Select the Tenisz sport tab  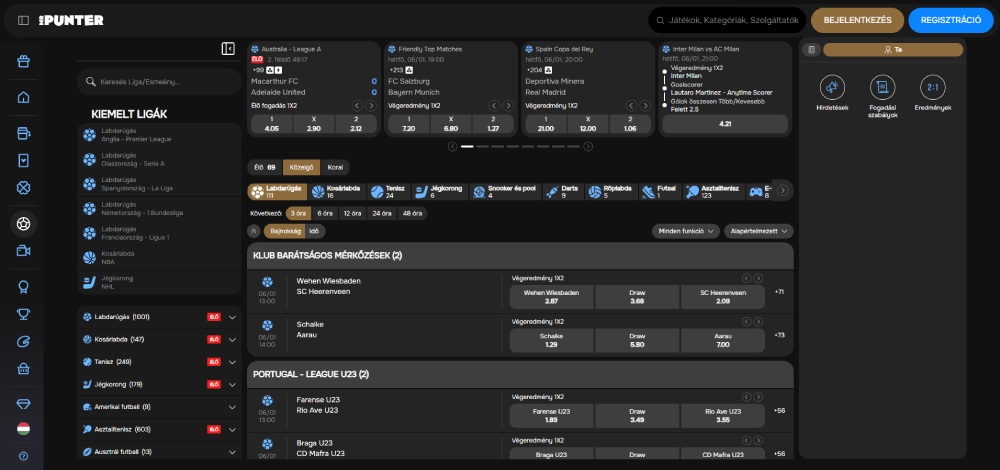[x=389, y=190]
